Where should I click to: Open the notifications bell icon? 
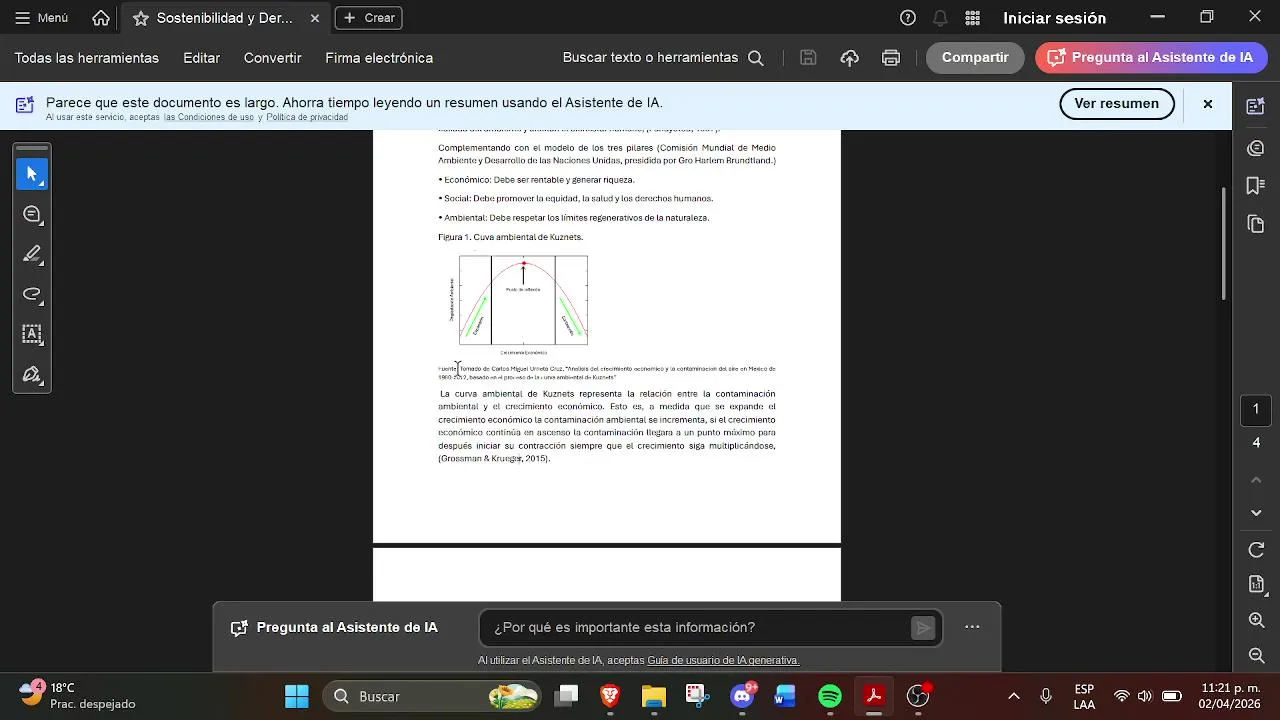tap(940, 18)
